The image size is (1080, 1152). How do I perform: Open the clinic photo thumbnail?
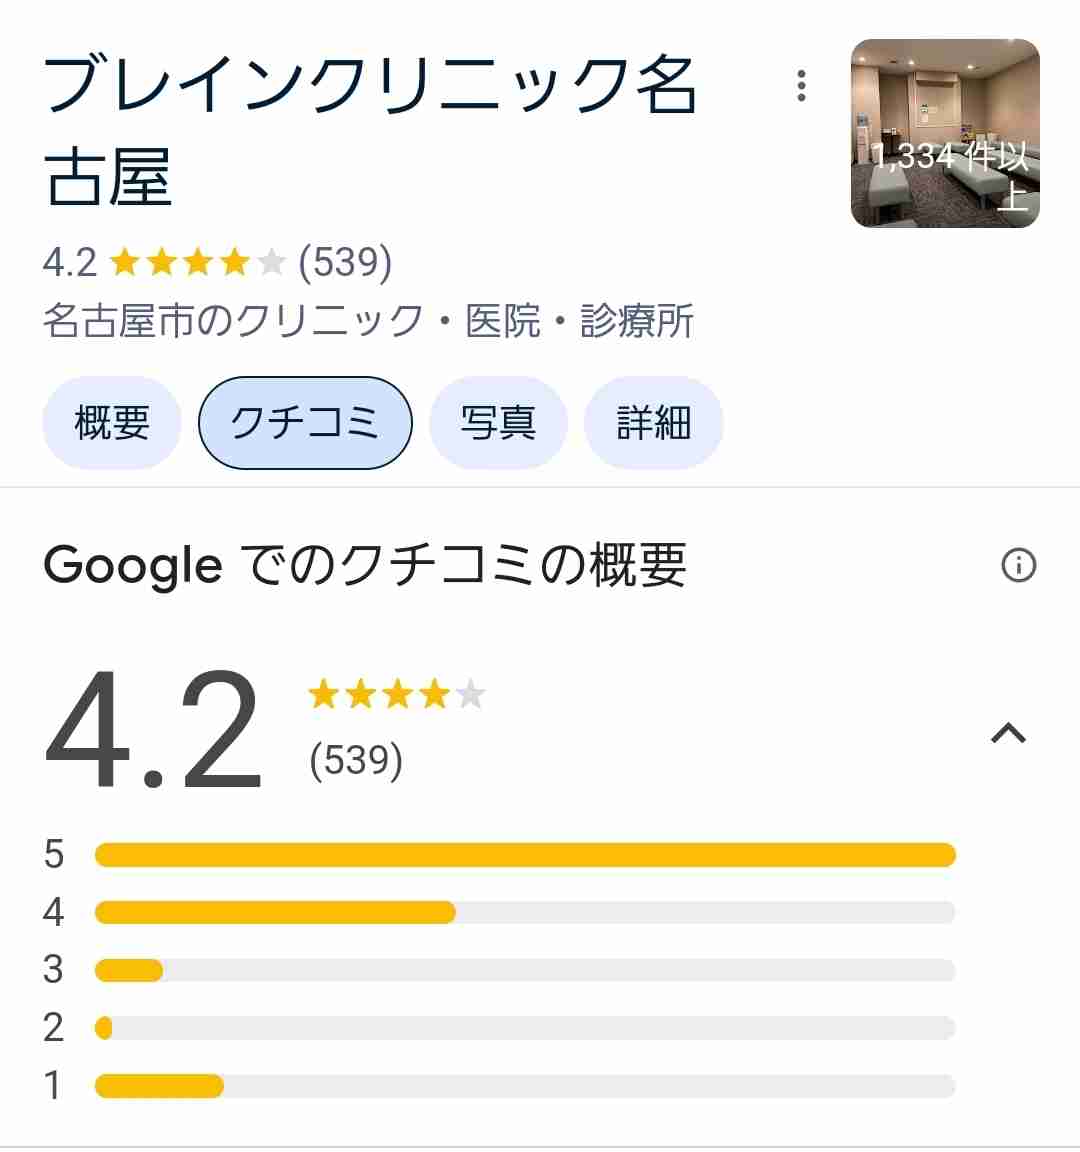point(945,133)
